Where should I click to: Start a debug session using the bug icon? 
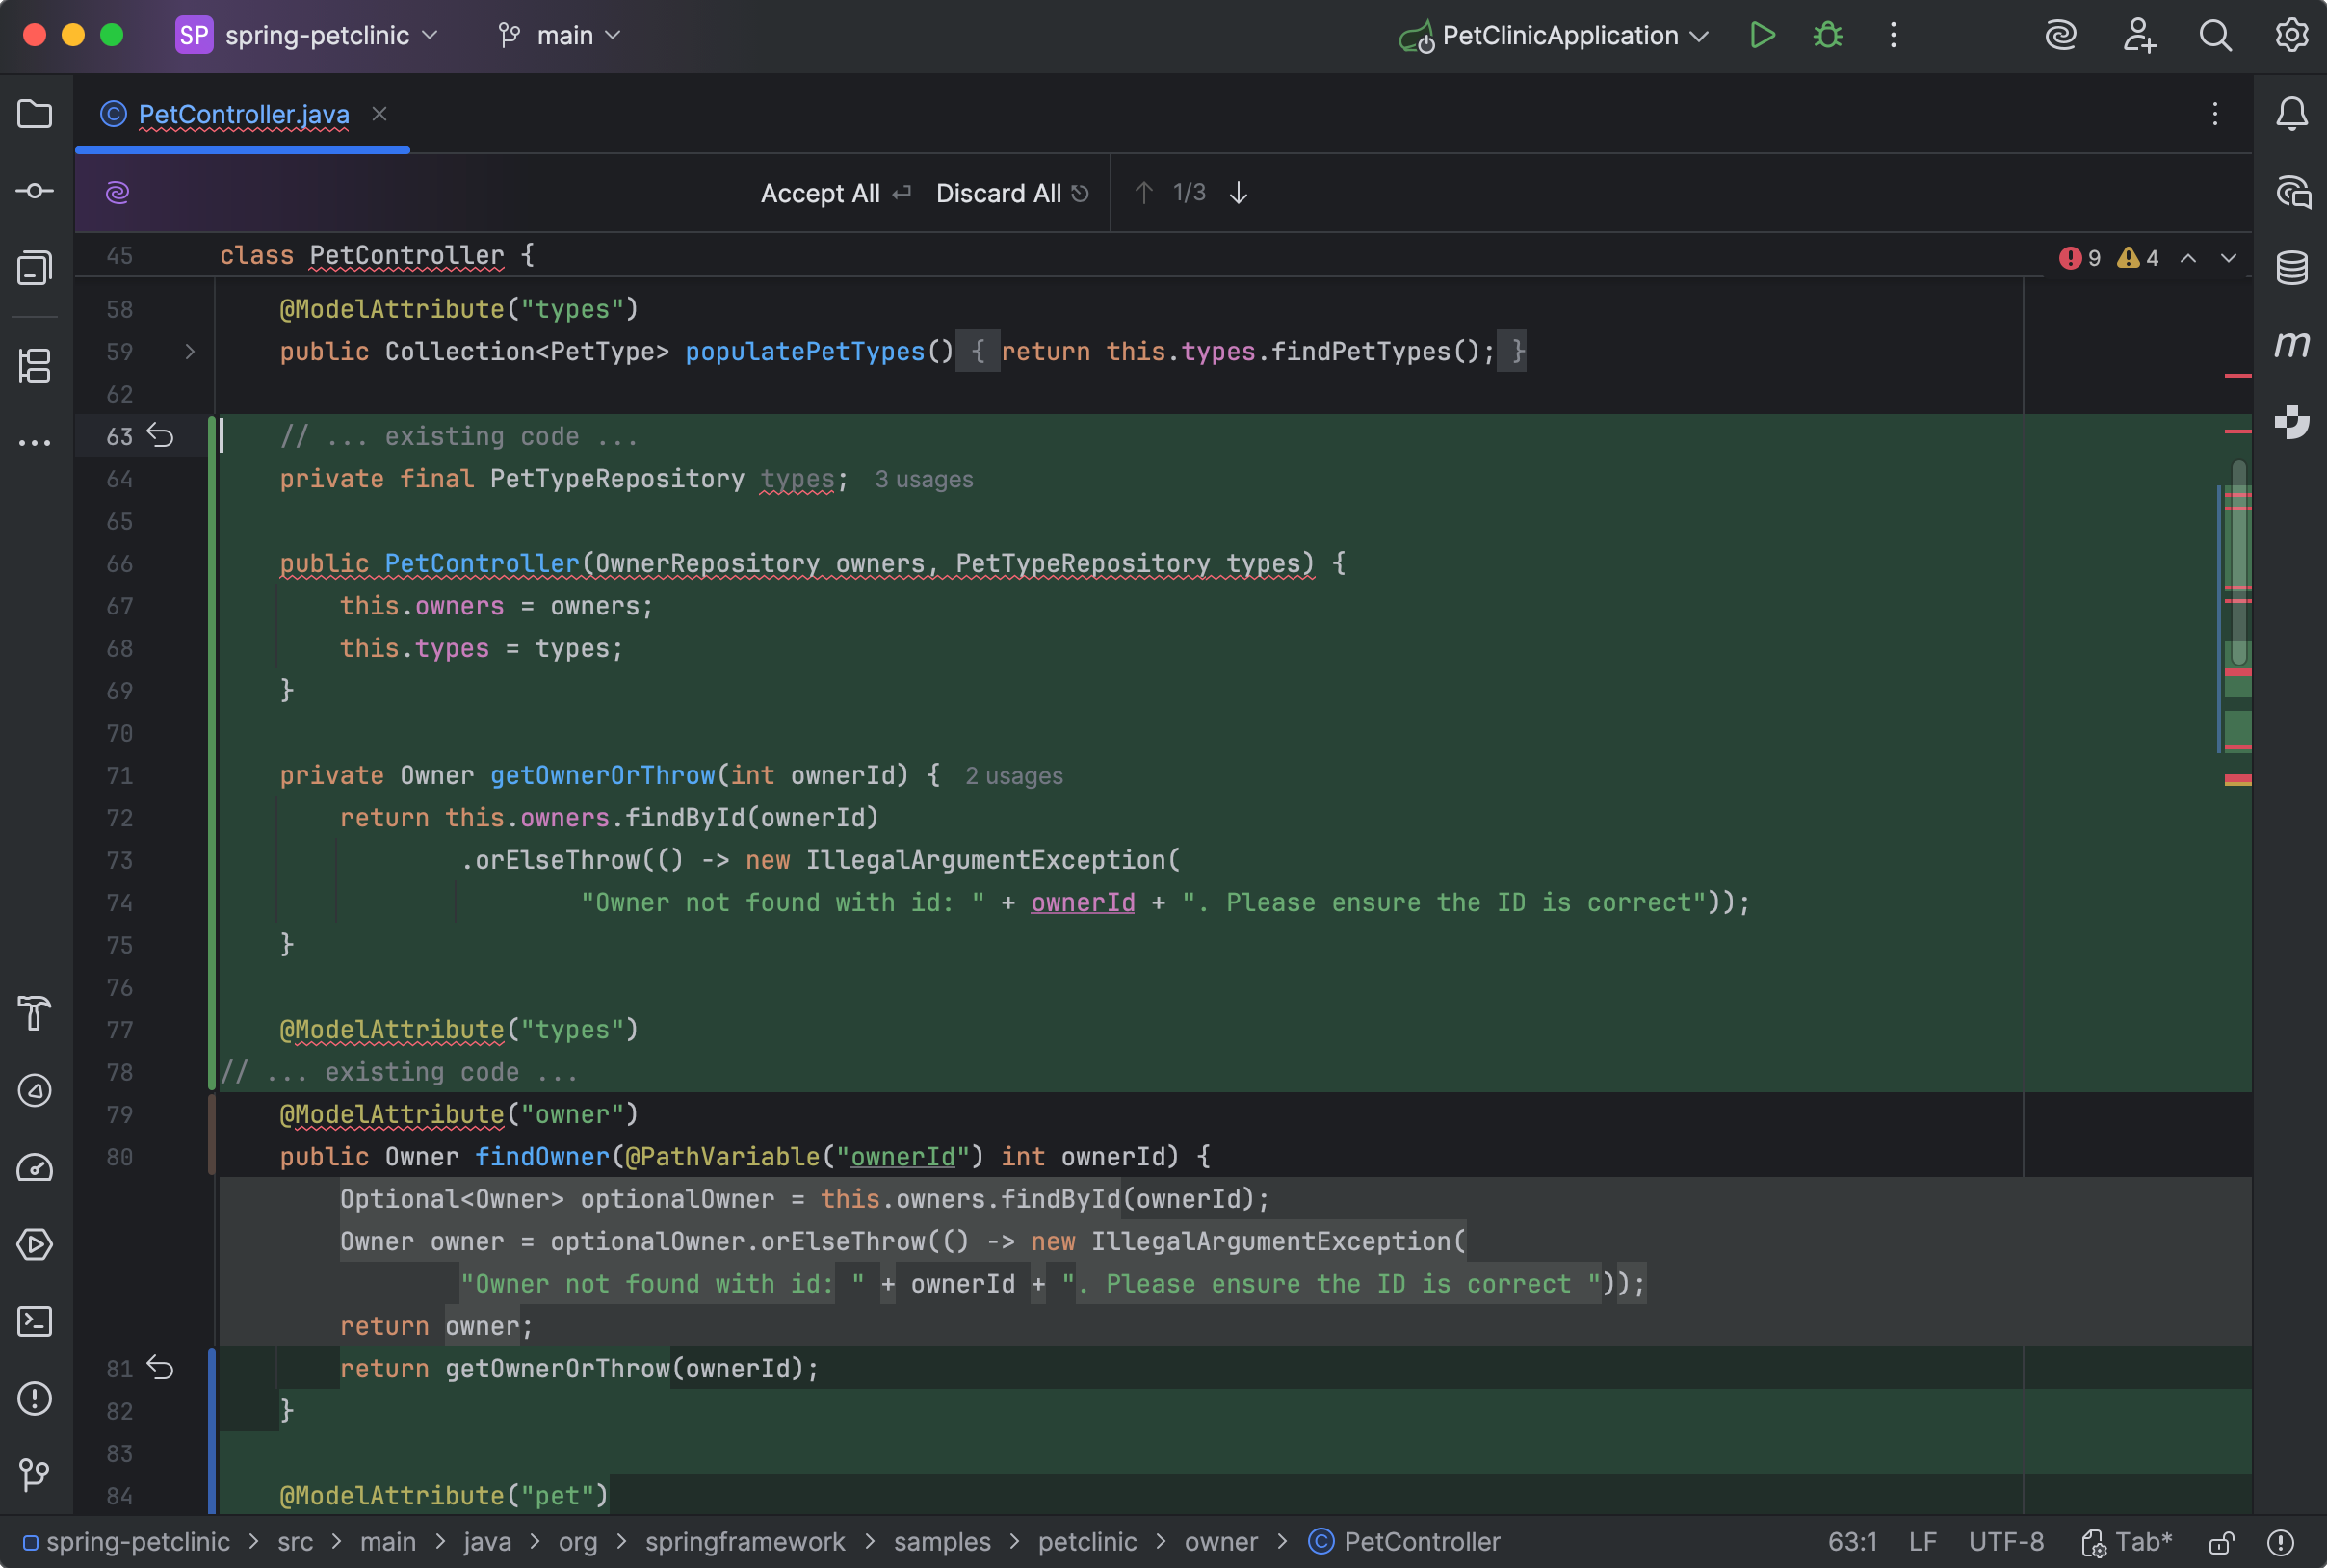1827,35
